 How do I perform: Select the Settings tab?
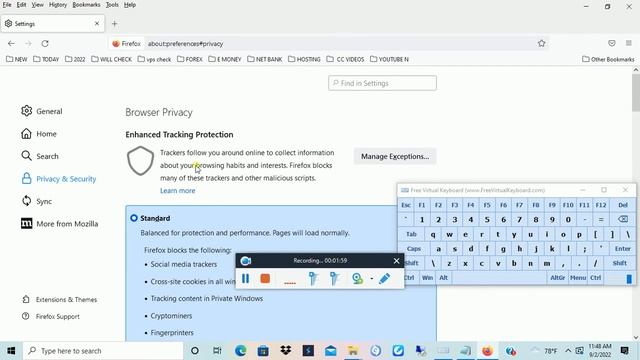click(x=52, y=24)
